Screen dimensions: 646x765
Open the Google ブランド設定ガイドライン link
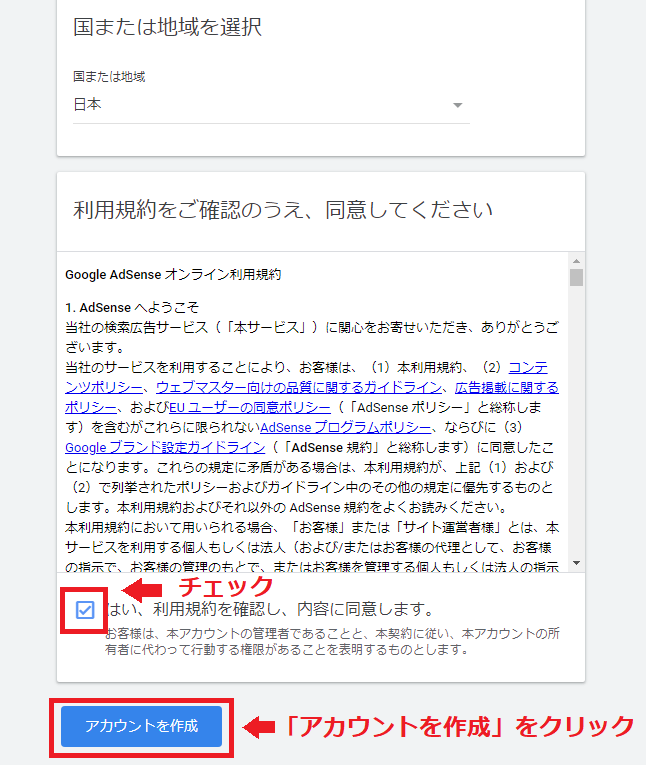[x=165, y=447]
